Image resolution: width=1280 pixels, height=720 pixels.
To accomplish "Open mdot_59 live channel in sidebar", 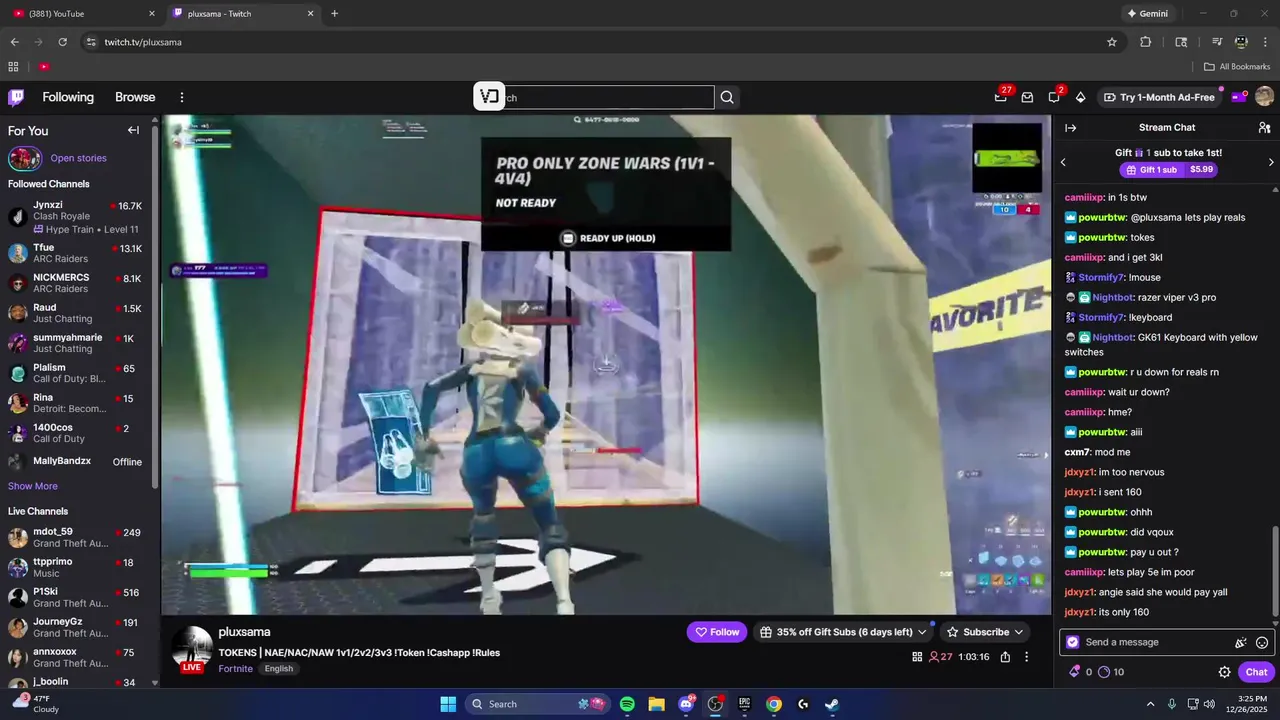I will (76, 537).
